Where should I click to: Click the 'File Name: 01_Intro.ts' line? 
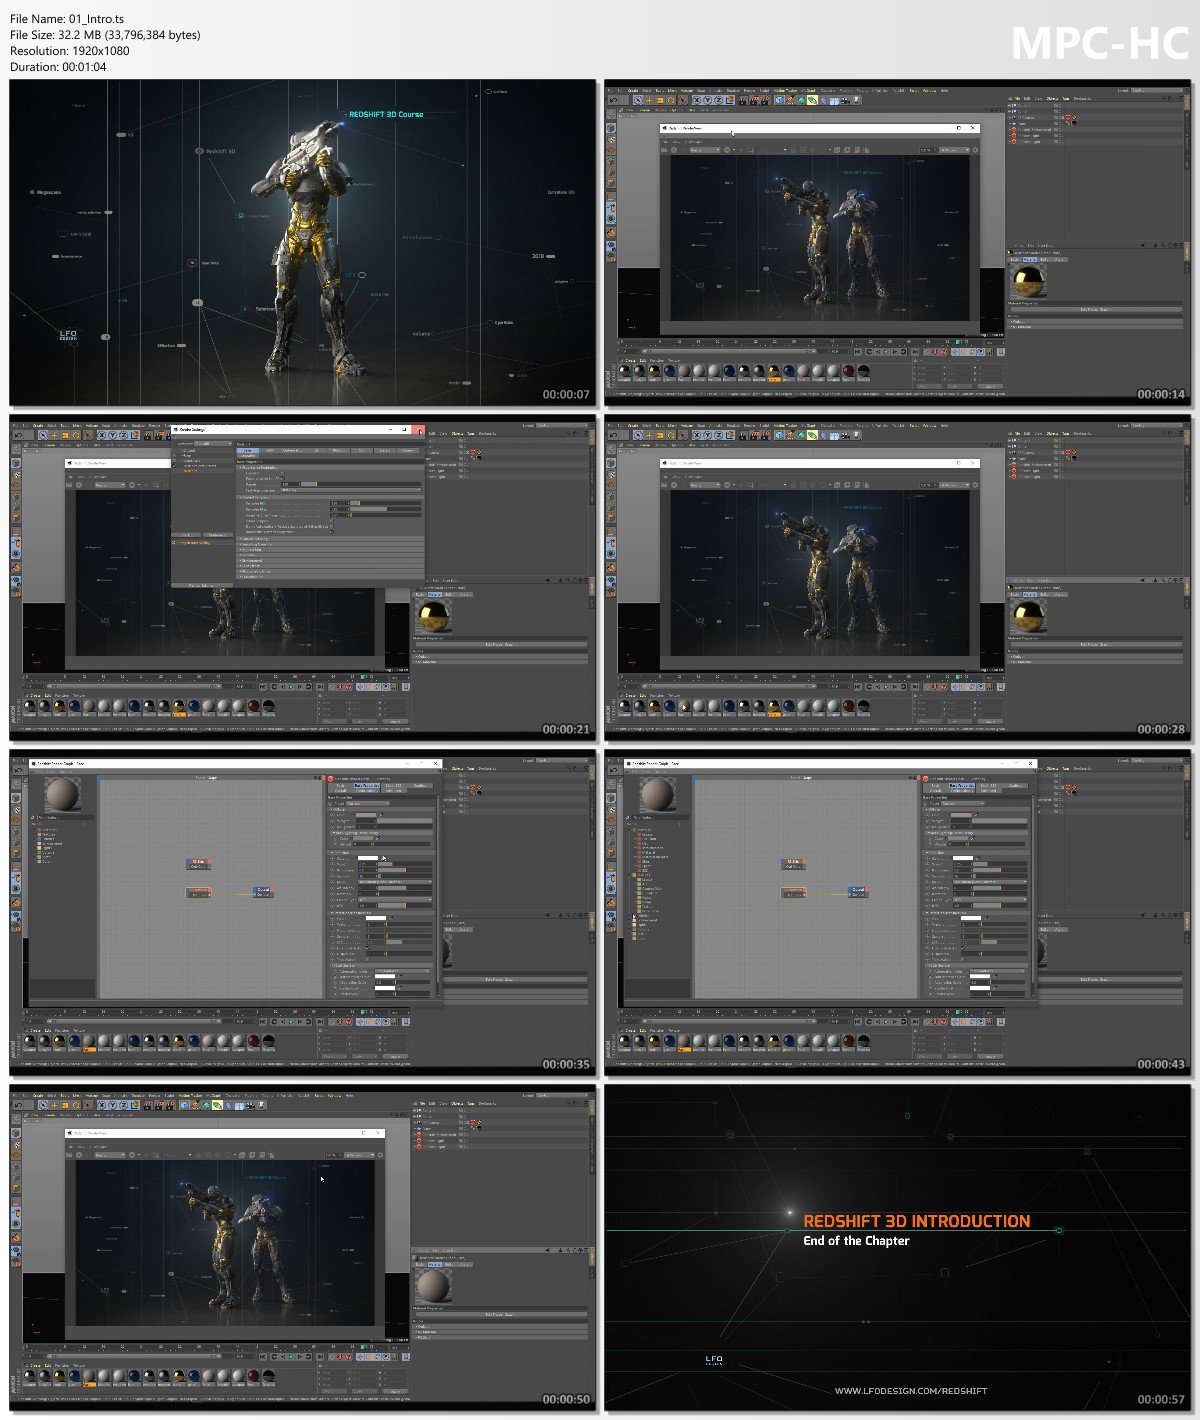pyautogui.click(x=67, y=19)
